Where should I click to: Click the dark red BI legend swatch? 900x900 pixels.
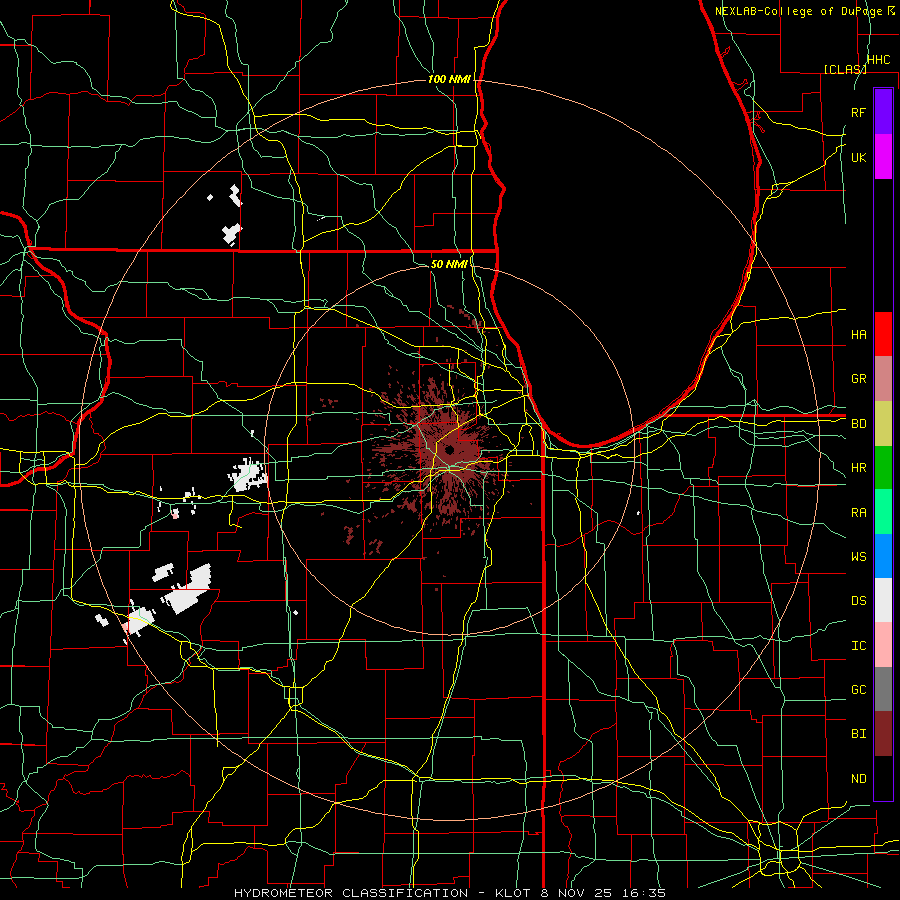(x=883, y=734)
